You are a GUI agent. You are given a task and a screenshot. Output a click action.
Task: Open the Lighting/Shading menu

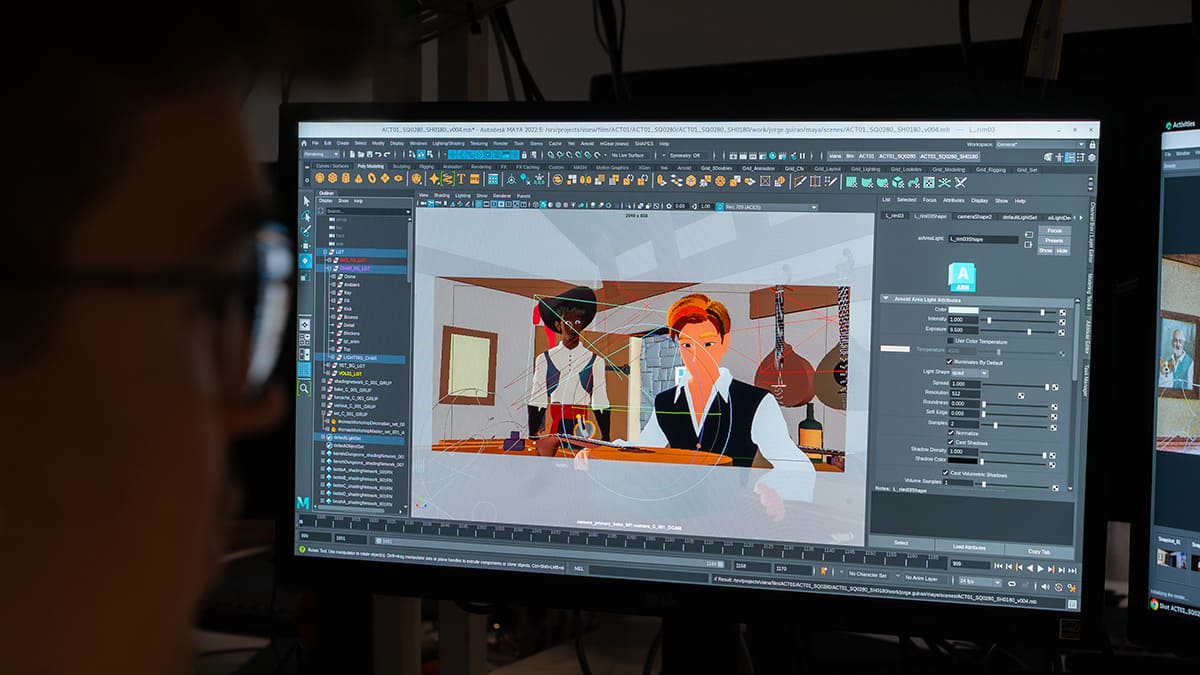coord(447,143)
